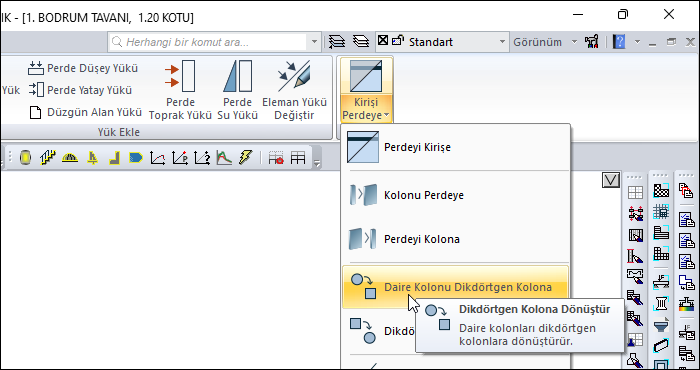700x370 pixels.
Task: Click the command search input field
Action: [208, 42]
